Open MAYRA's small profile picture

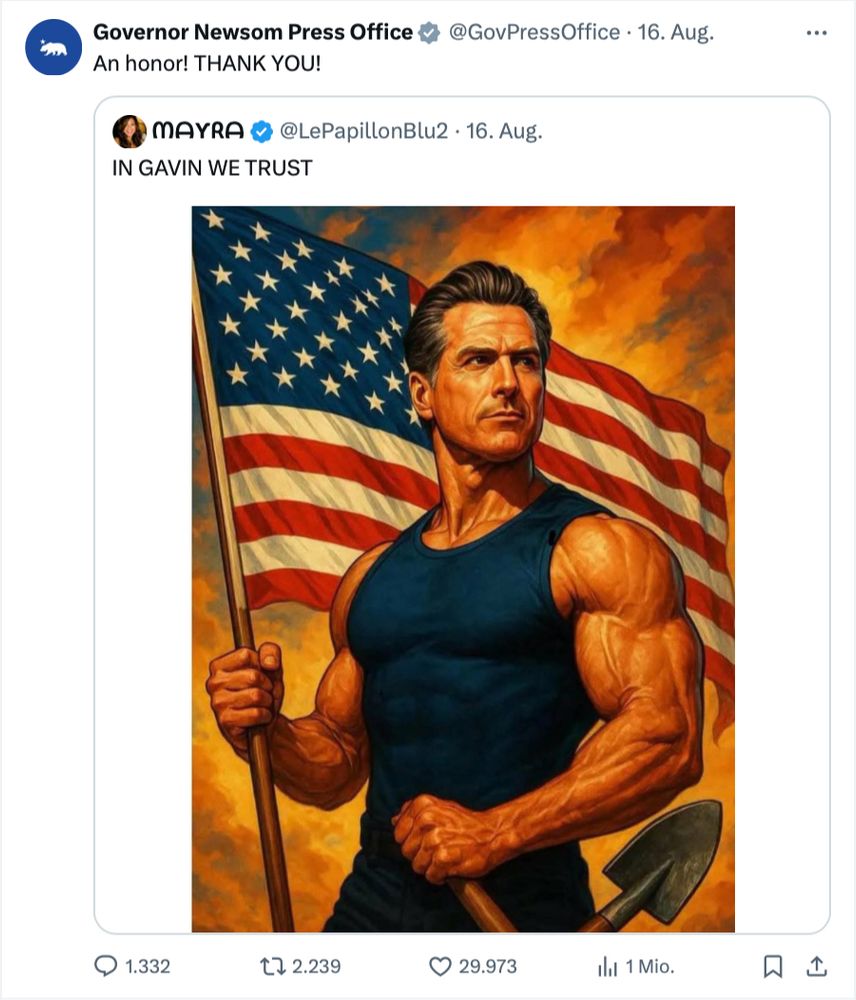point(129,131)
